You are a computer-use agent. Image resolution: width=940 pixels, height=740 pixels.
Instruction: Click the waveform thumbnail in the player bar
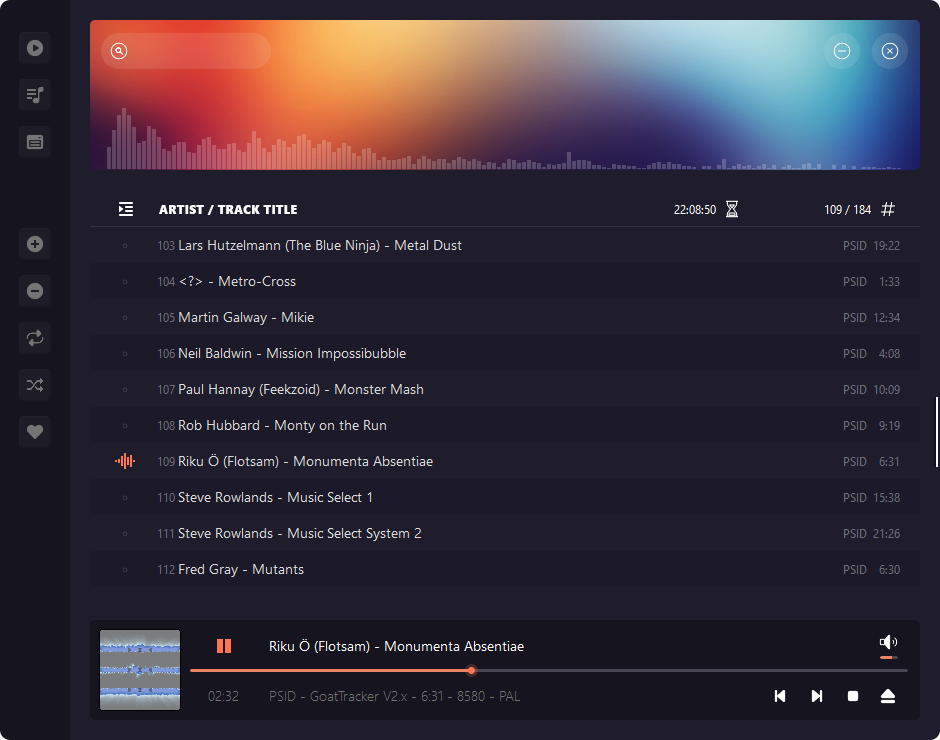pos(139,670)
